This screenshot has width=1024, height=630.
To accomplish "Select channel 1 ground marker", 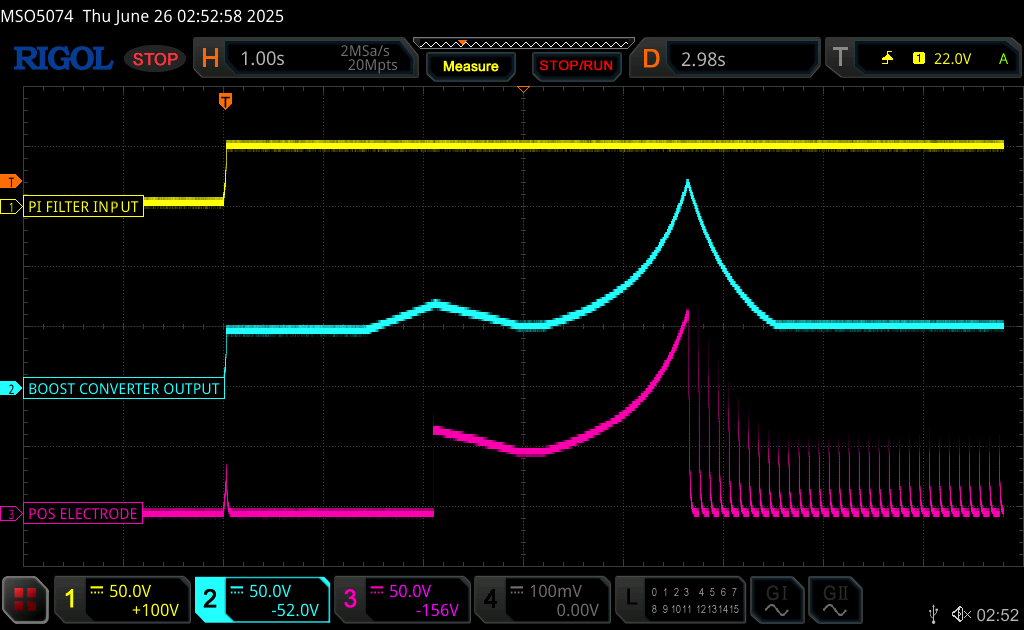I will point(11,207).
